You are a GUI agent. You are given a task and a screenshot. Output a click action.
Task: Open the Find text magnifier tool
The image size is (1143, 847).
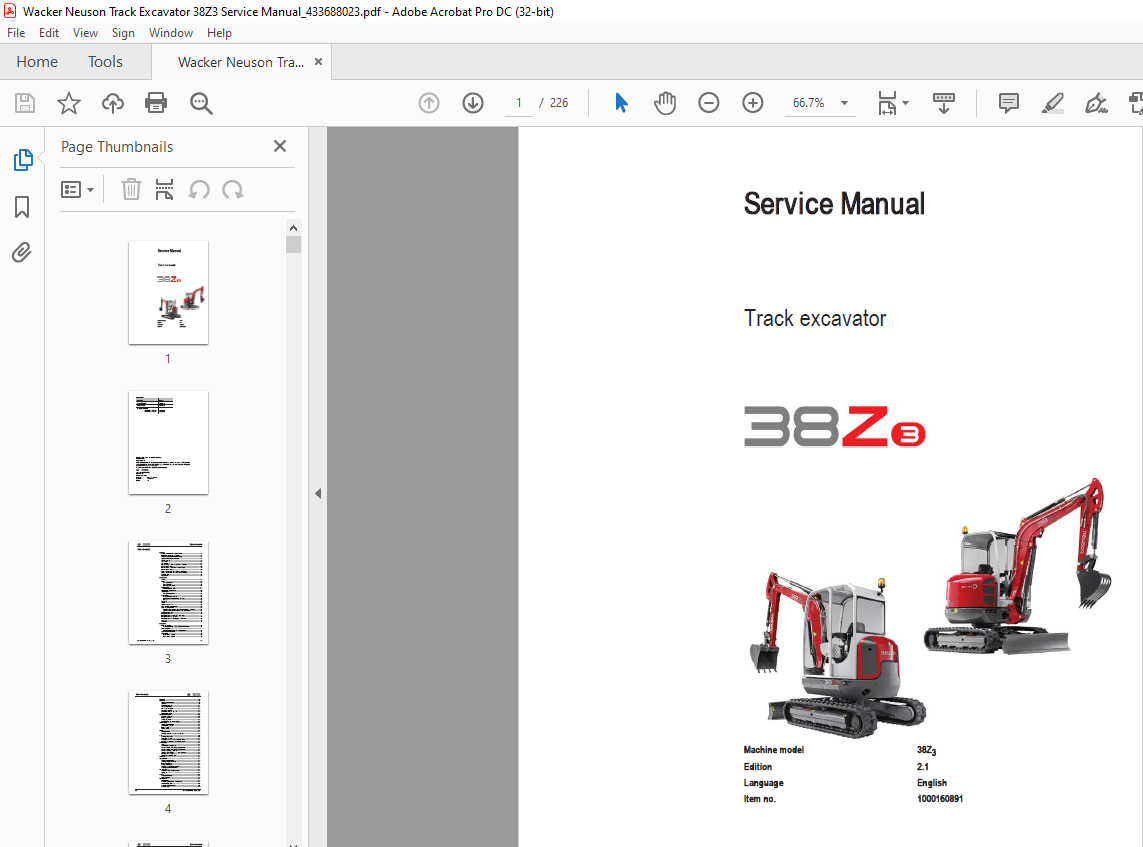coord(201,104)
